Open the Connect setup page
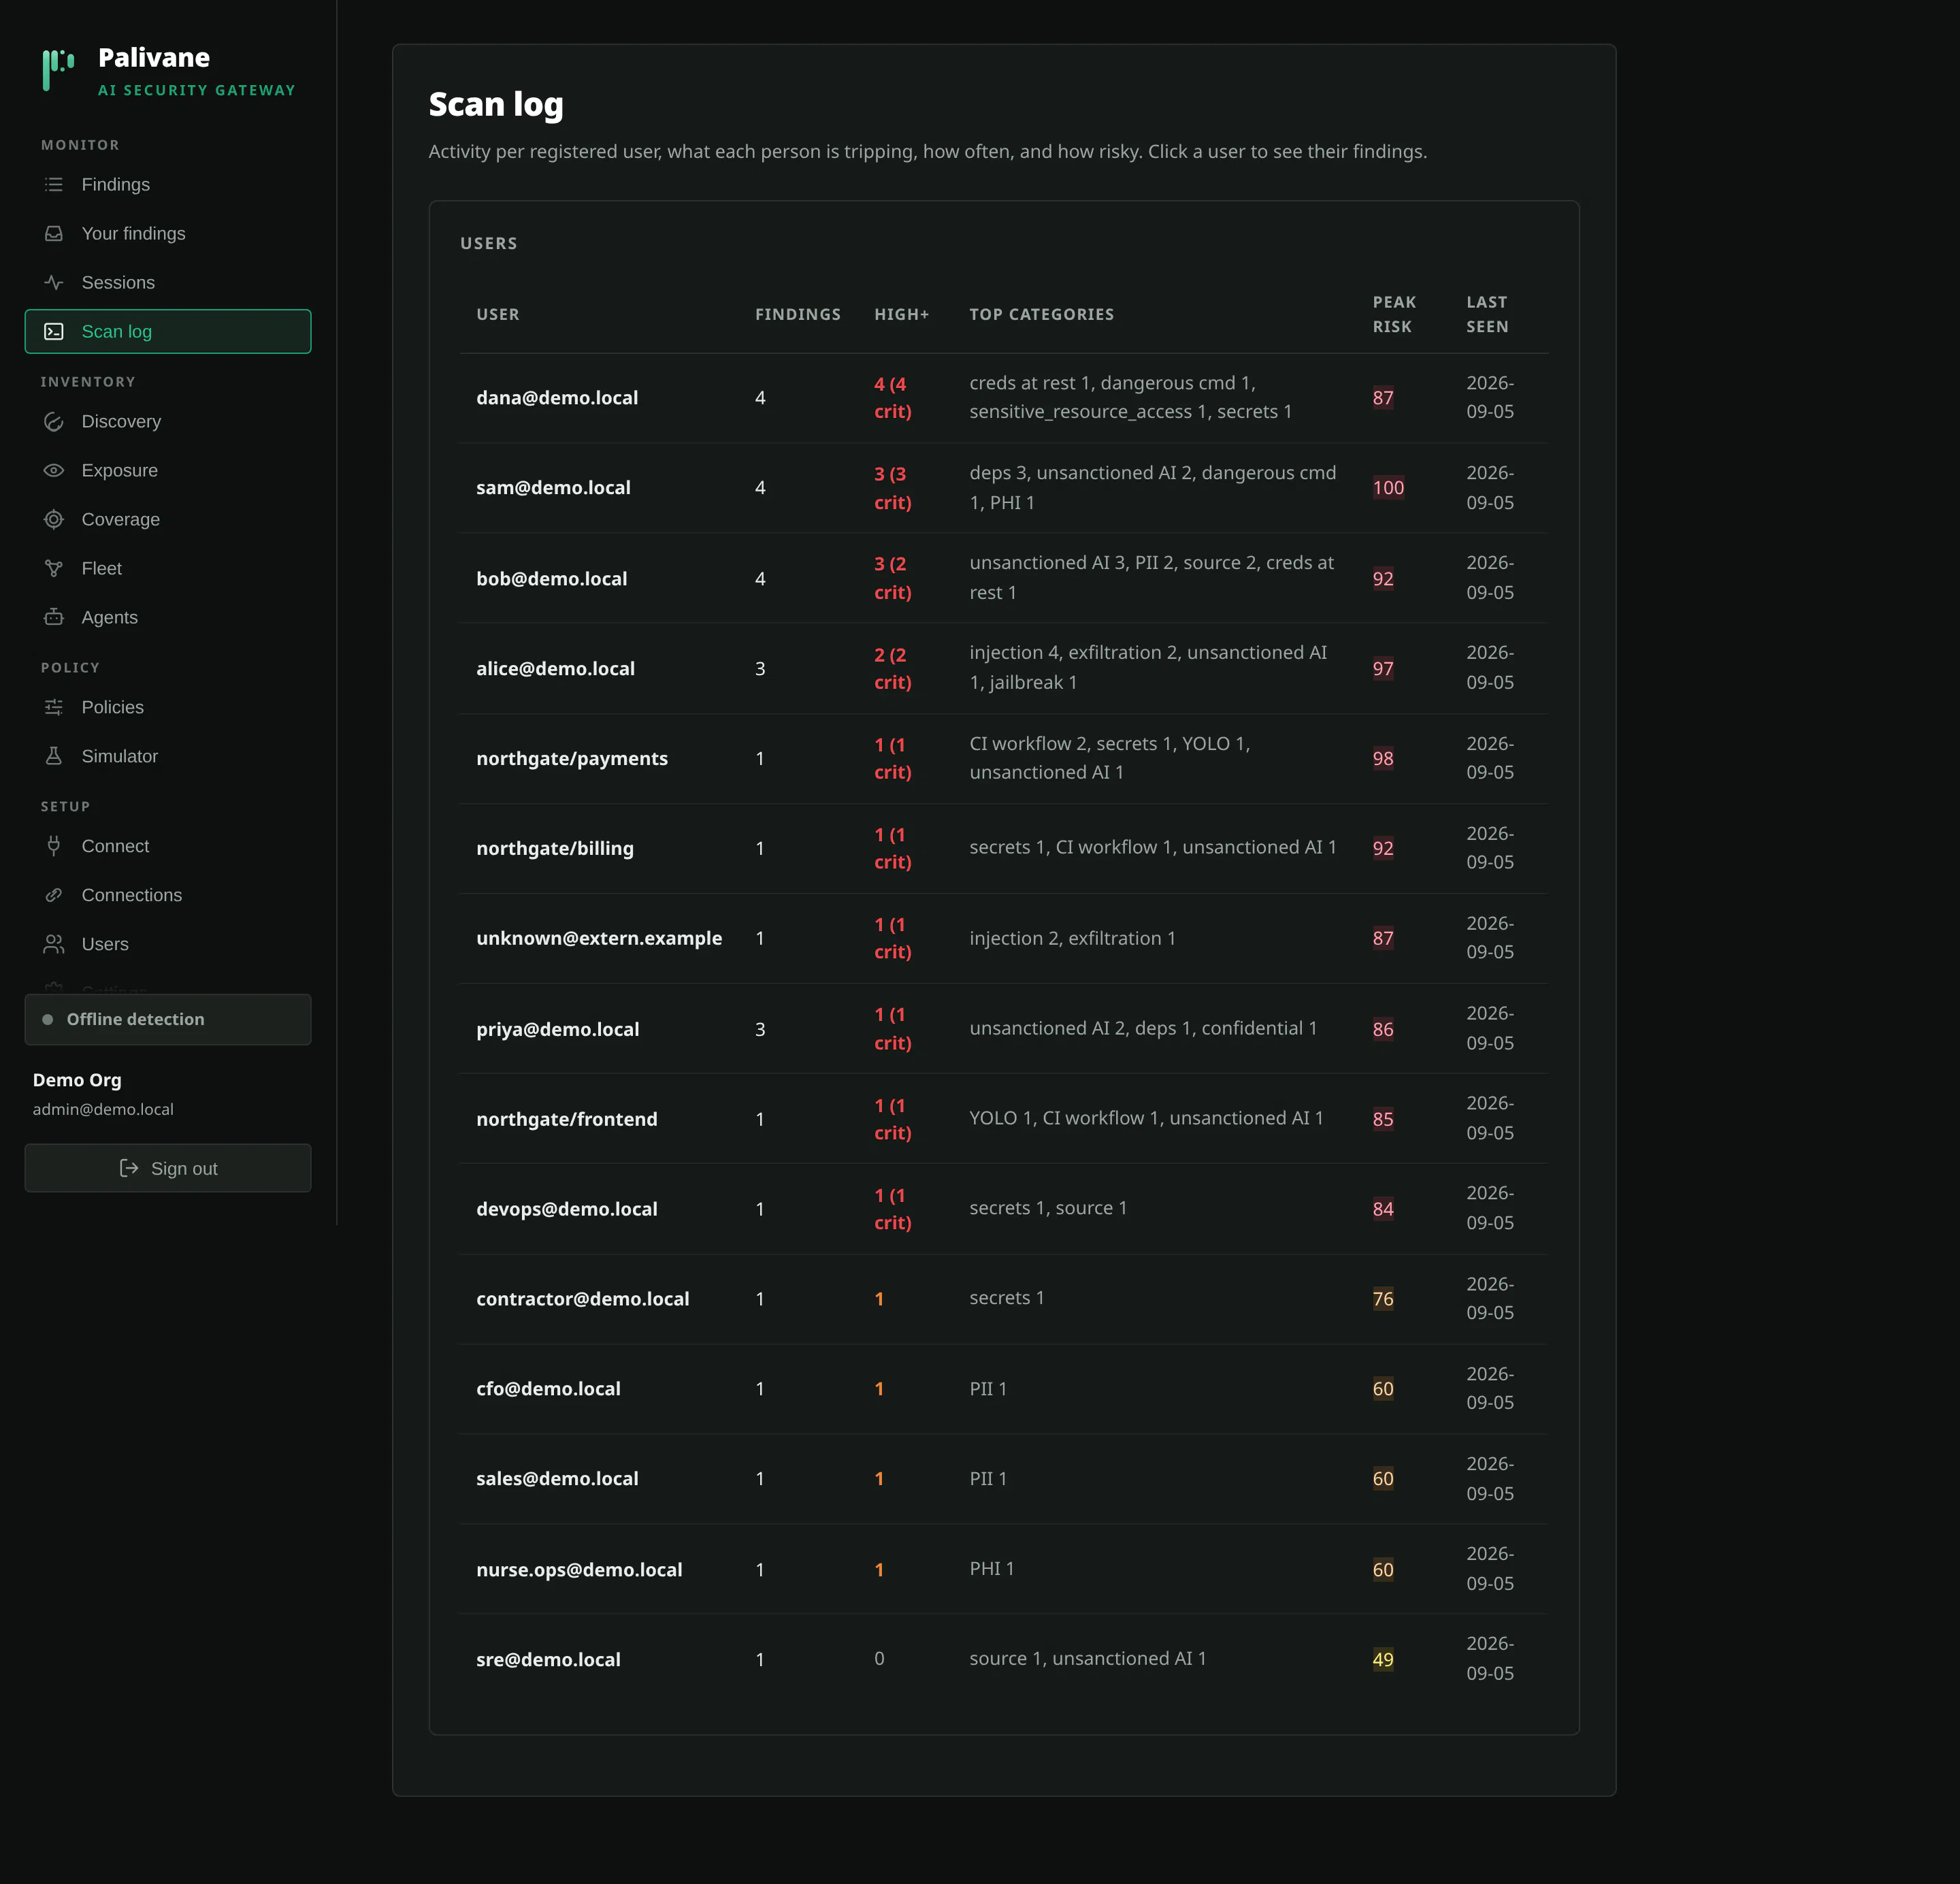The height and width of the screenshot is (1884, 1960). (168, 847)
